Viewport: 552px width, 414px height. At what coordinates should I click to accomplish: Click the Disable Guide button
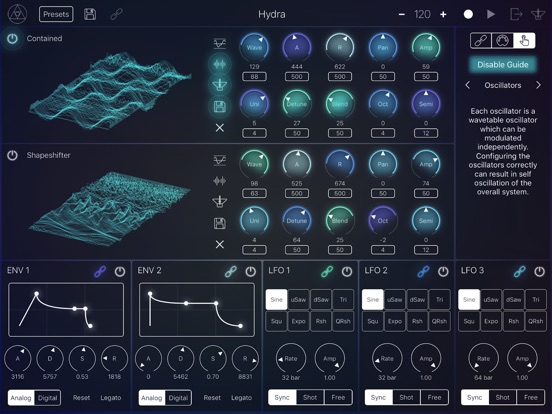503,65
